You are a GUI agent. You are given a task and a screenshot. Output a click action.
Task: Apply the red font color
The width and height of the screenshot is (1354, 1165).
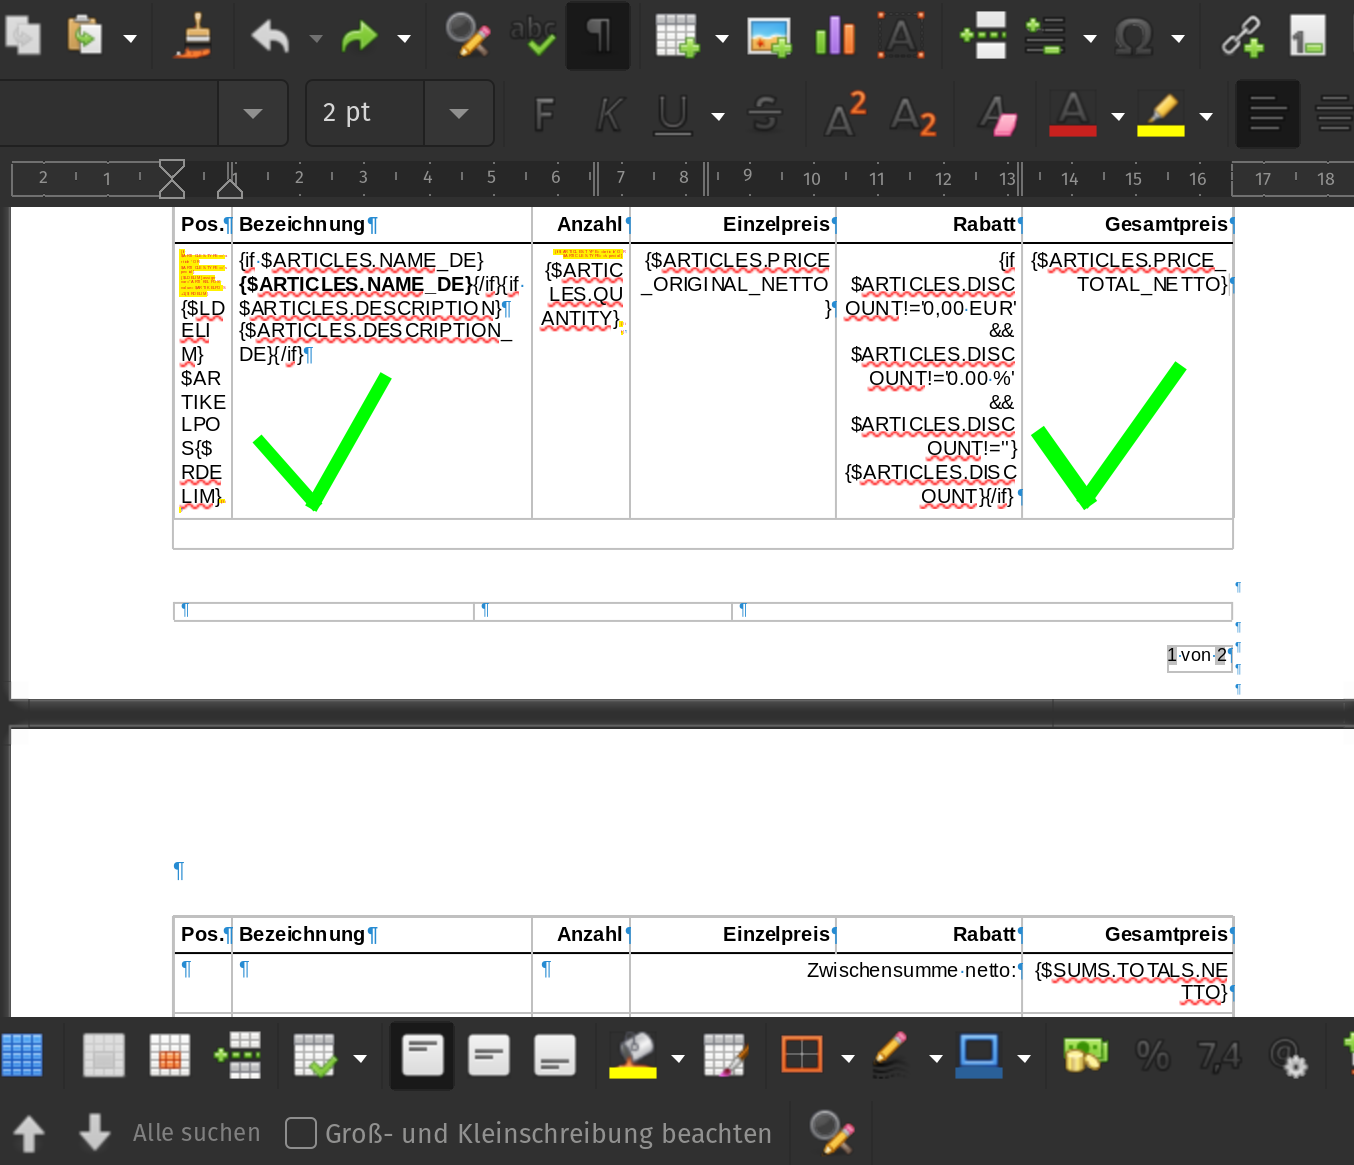1073,115
